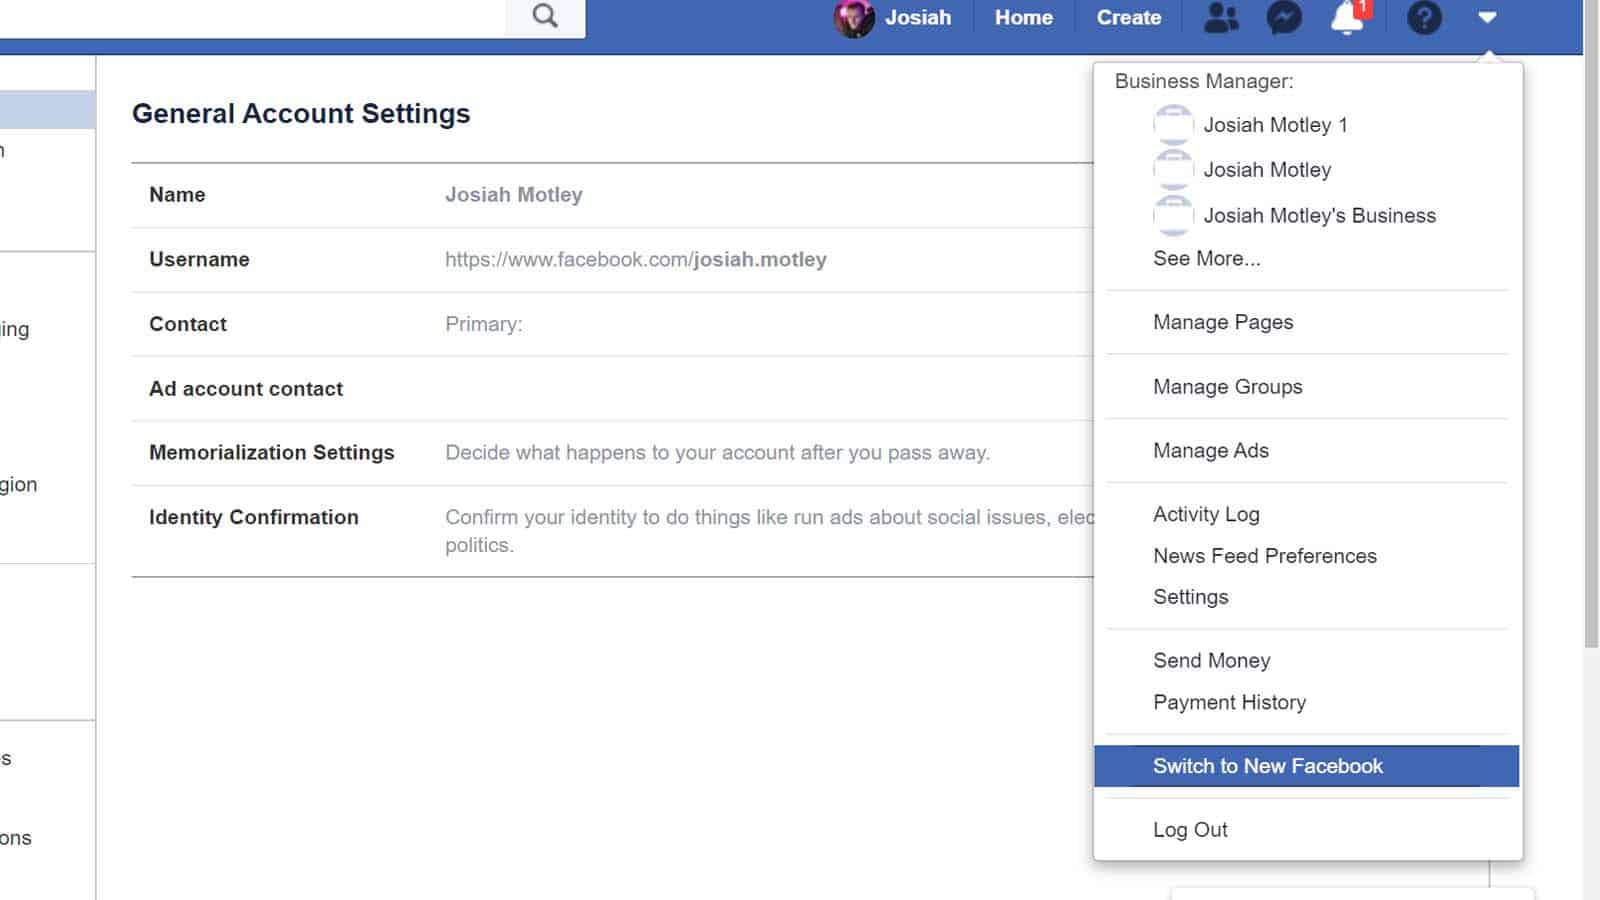Collapse the account dropdown arrow

[x=1487, y=17]
